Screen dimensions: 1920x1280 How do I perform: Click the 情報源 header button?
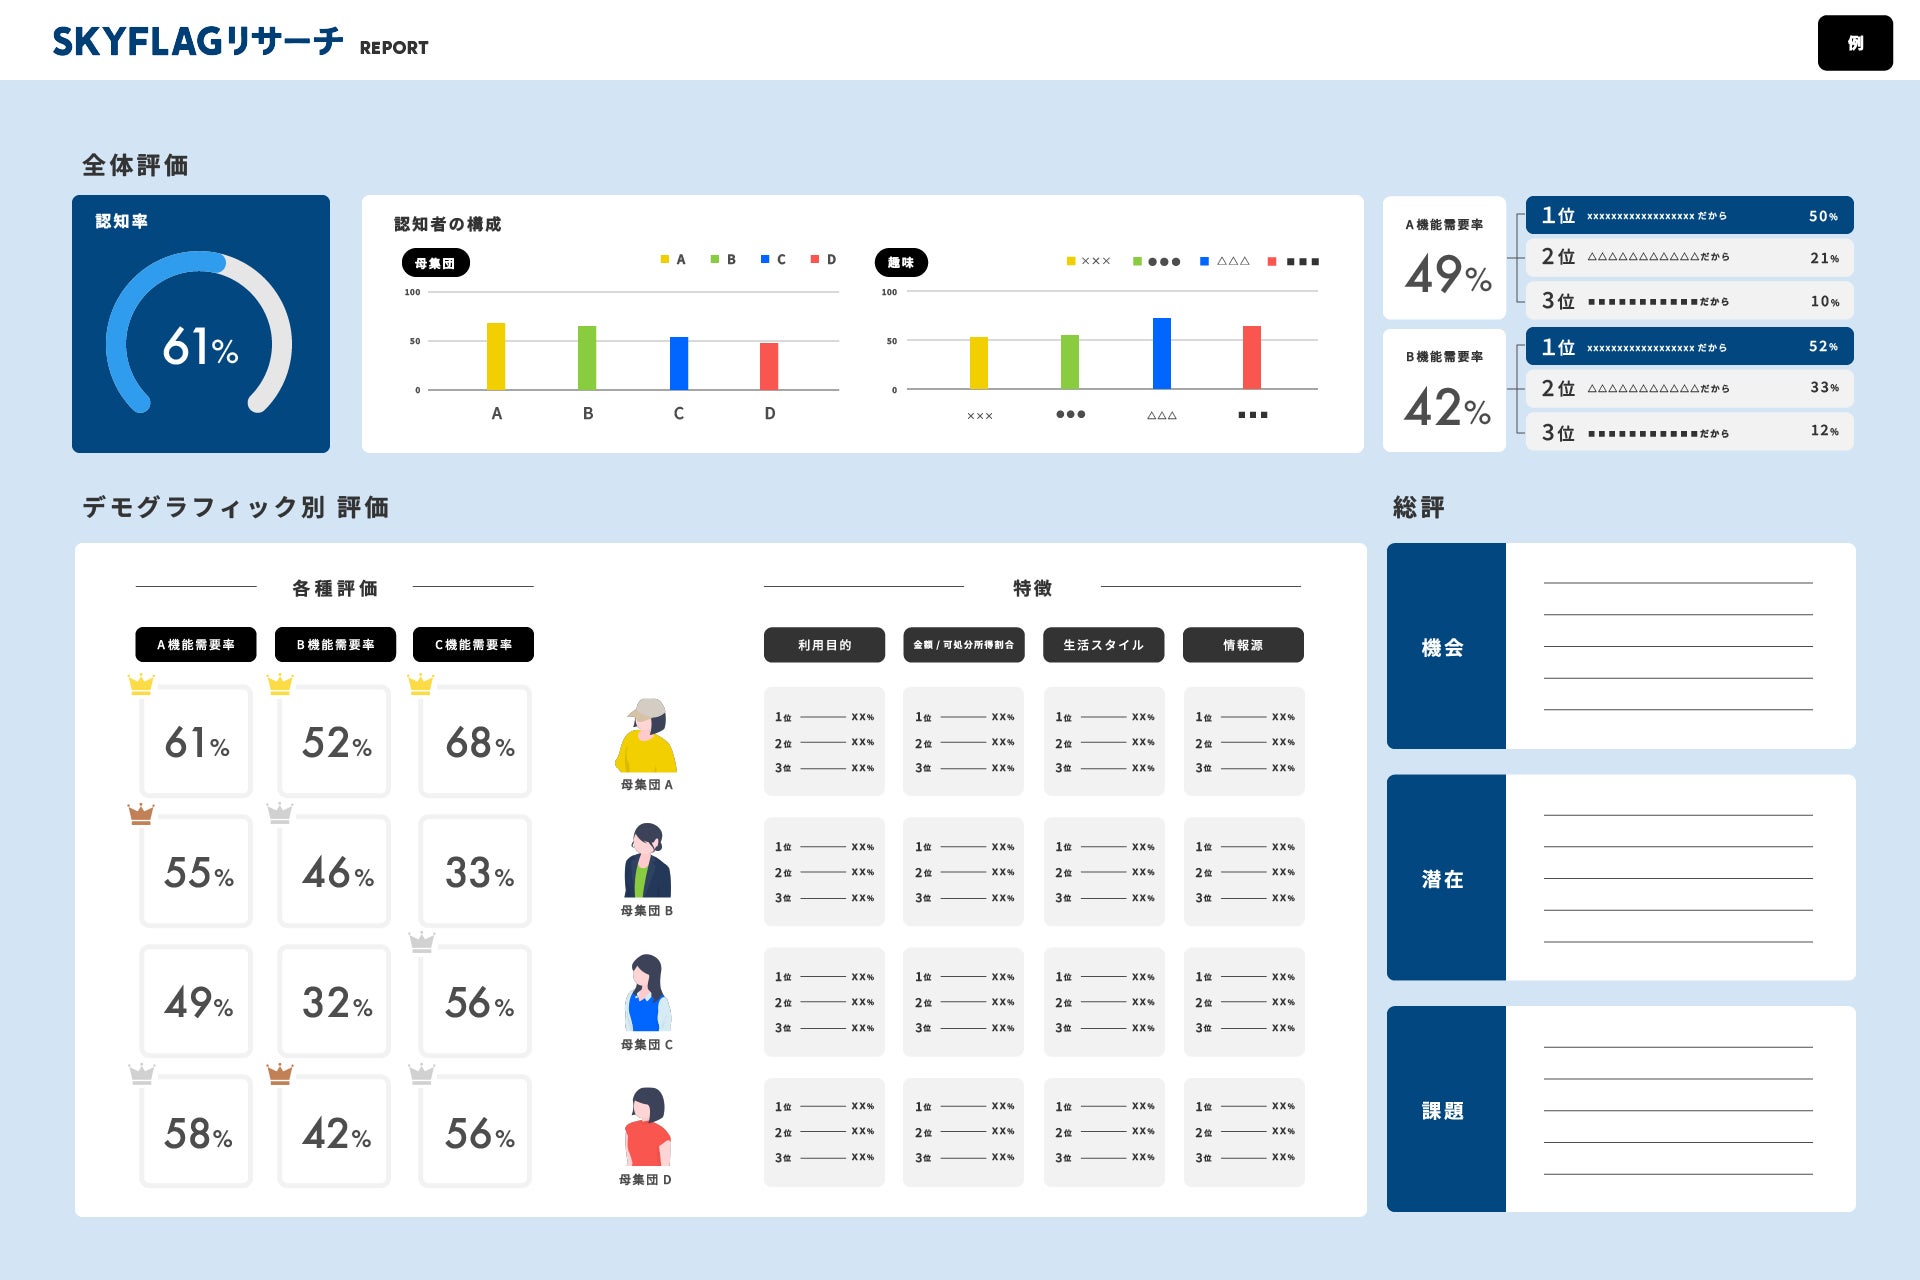point(1243,645)
